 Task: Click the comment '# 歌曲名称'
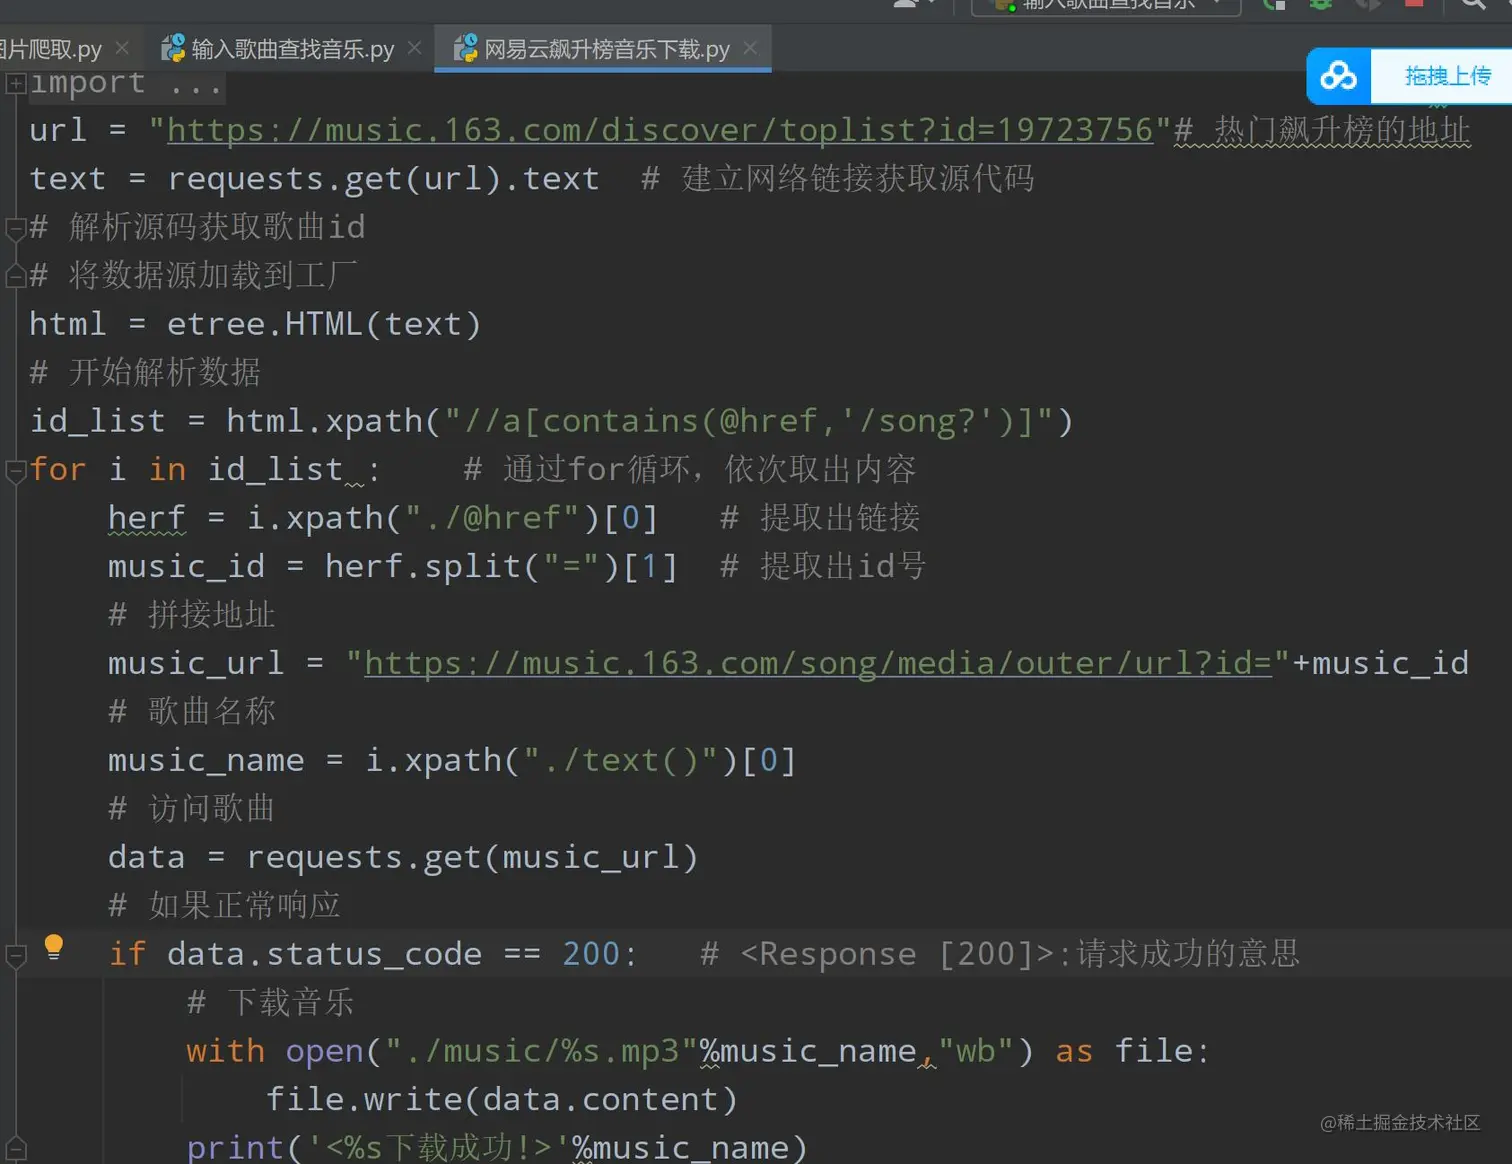pyautogui.click(x=192, y=712)
